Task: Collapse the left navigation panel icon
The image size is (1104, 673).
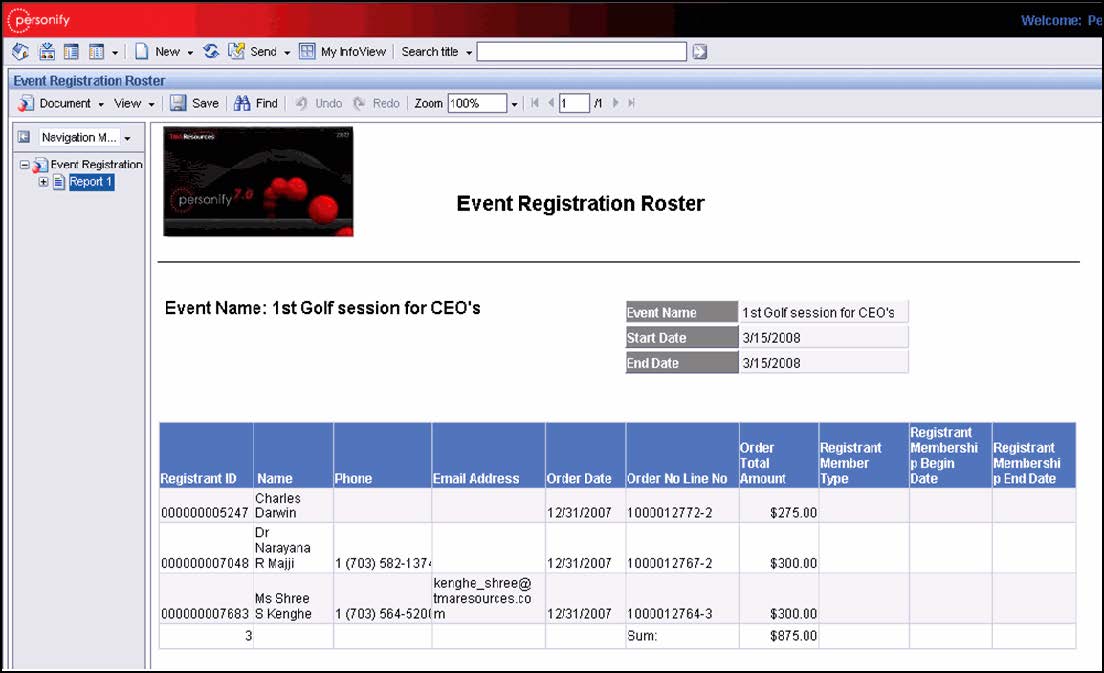Action: coord(23,137)
